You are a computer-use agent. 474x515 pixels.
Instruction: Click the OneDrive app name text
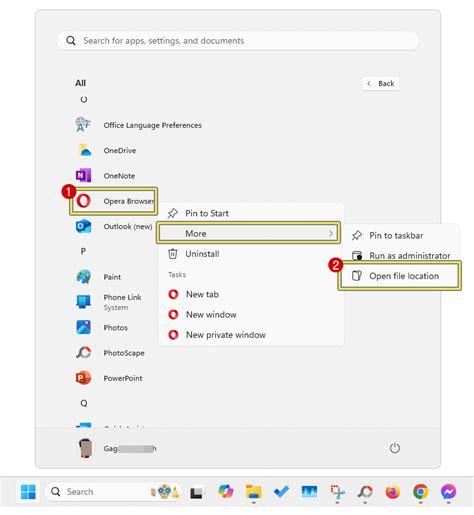tap(120, 150)
